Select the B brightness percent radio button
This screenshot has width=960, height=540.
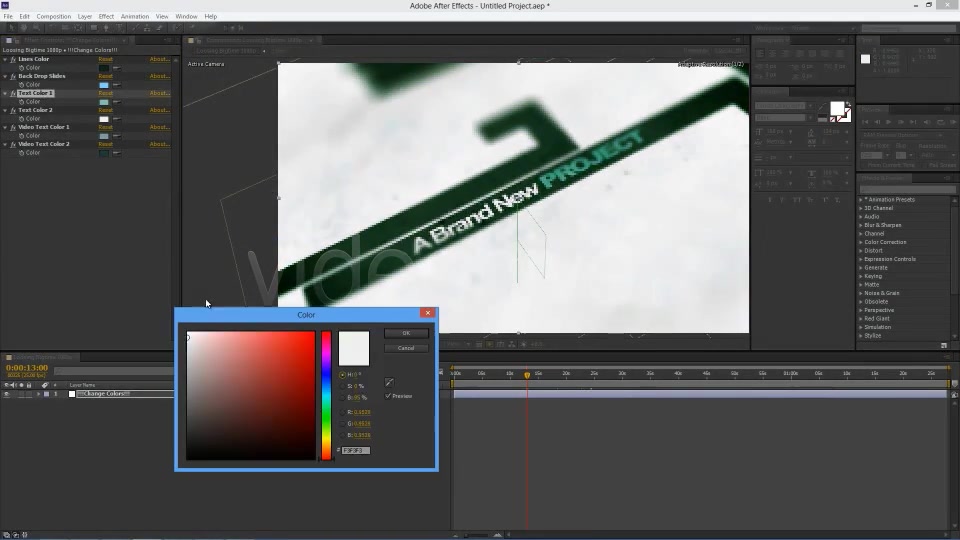[x=342, y=397]
